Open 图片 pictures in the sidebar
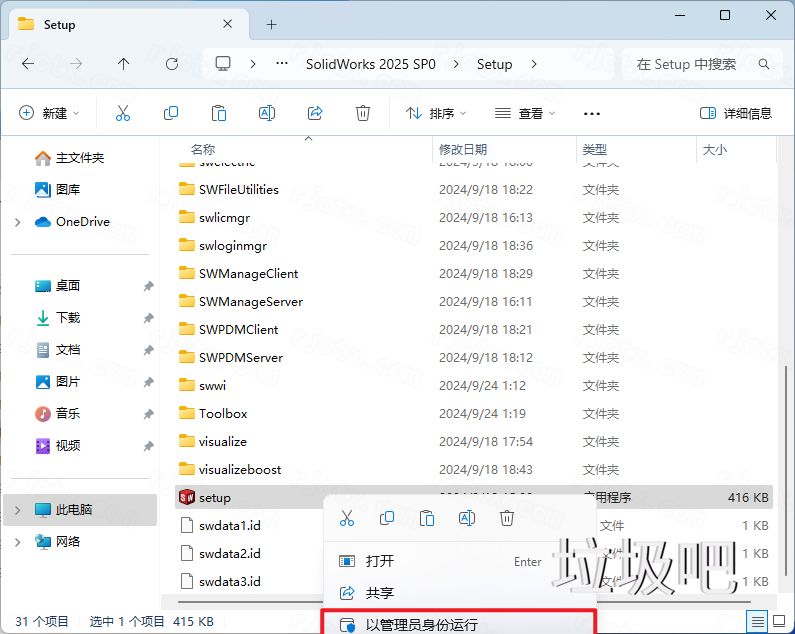This screenshot has width=795, height=634. (x=57, y=381)
